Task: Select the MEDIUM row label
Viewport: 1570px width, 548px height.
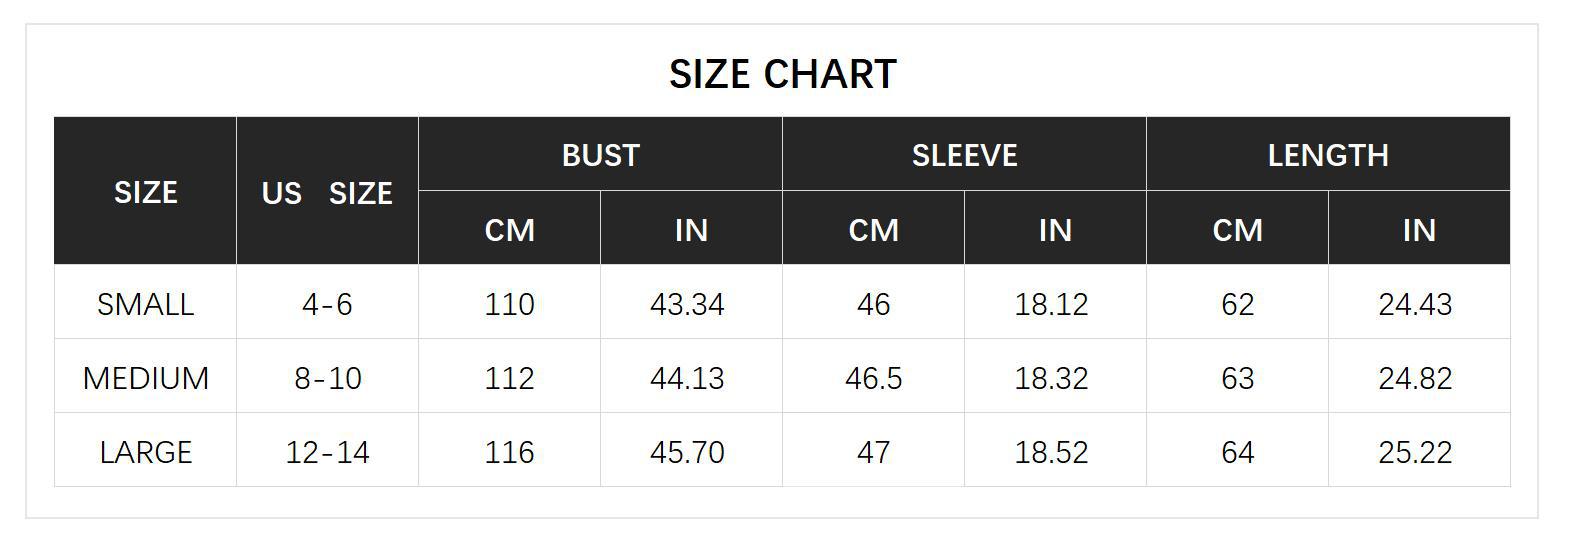Action: [145, 378]
